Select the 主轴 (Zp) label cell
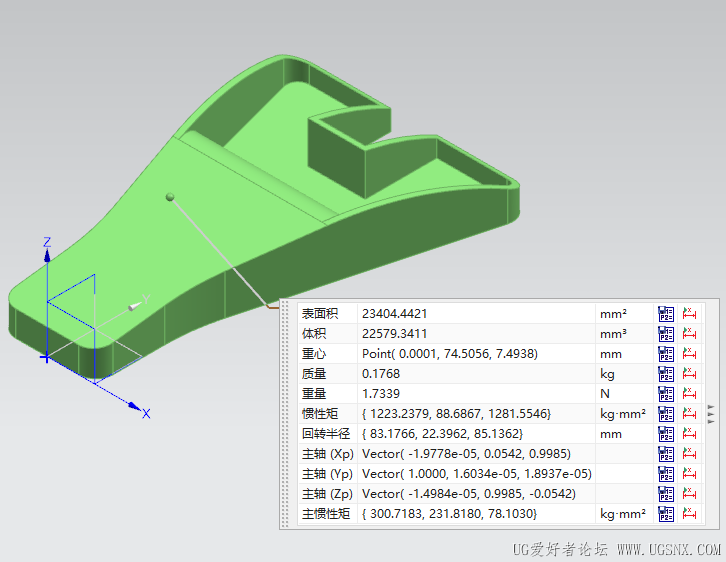This screenshot has height=562, width=726. (x=328, y=493)
